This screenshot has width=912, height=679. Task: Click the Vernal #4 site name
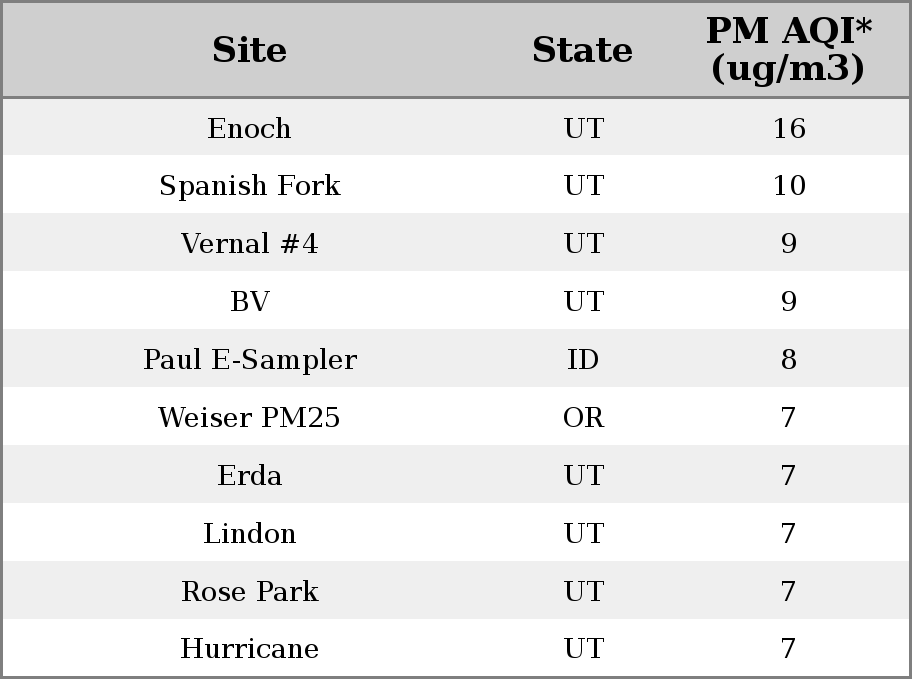pos(250,243)
